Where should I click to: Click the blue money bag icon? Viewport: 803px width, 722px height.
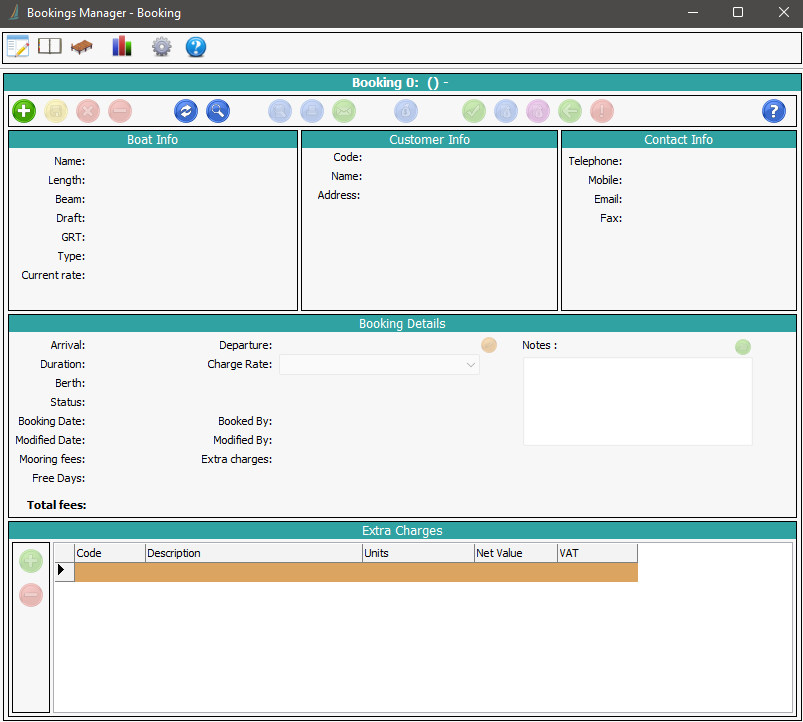point(406,111)
